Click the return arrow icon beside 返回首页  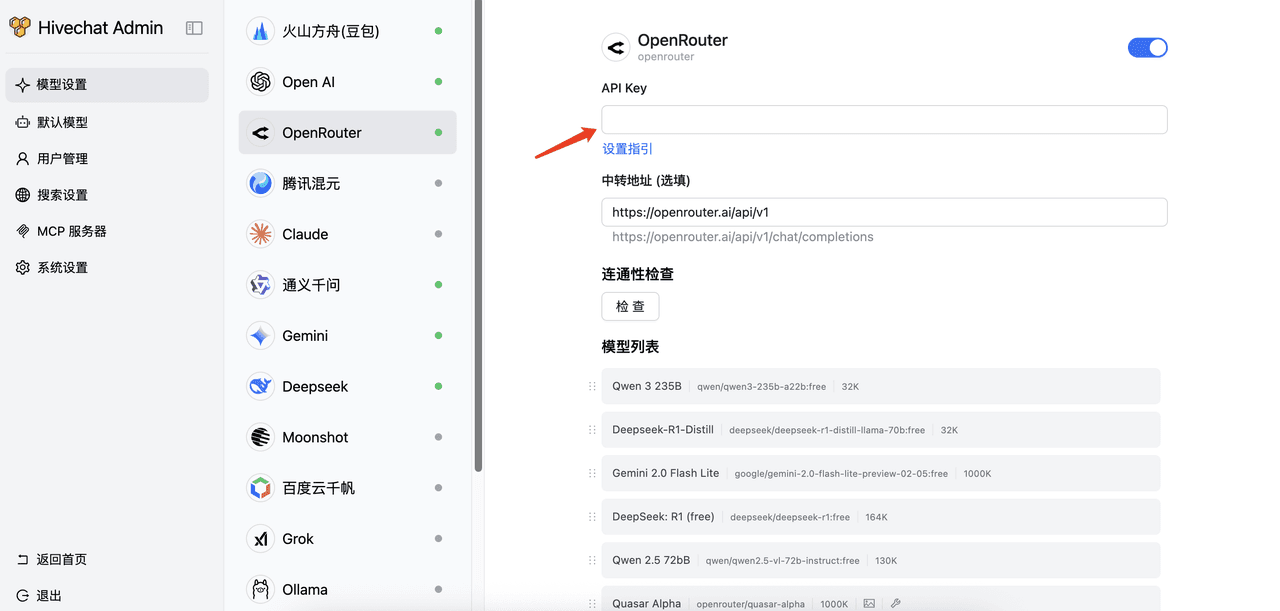(22, 559)
